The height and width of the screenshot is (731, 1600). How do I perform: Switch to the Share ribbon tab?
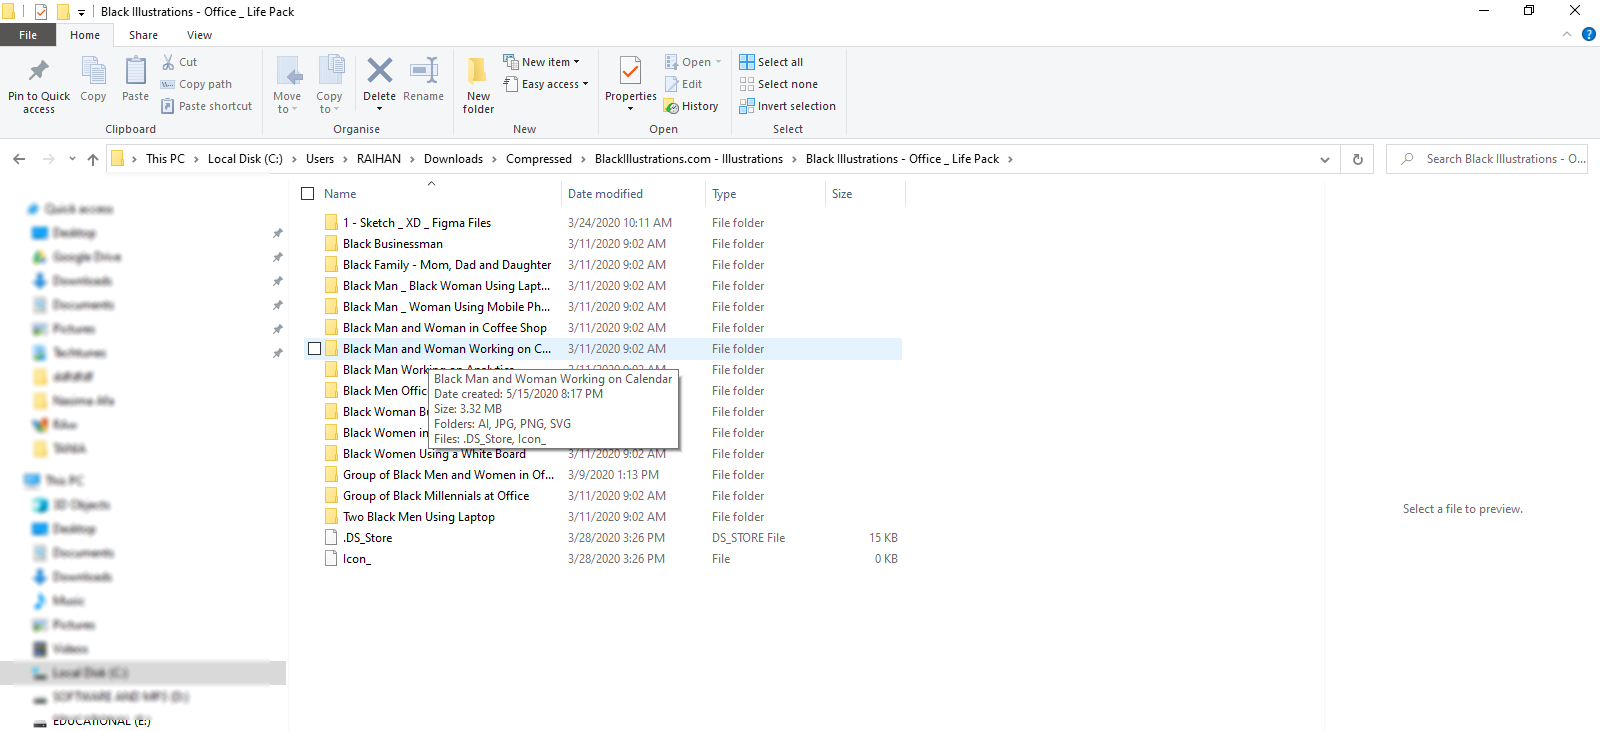pos(143,35)
